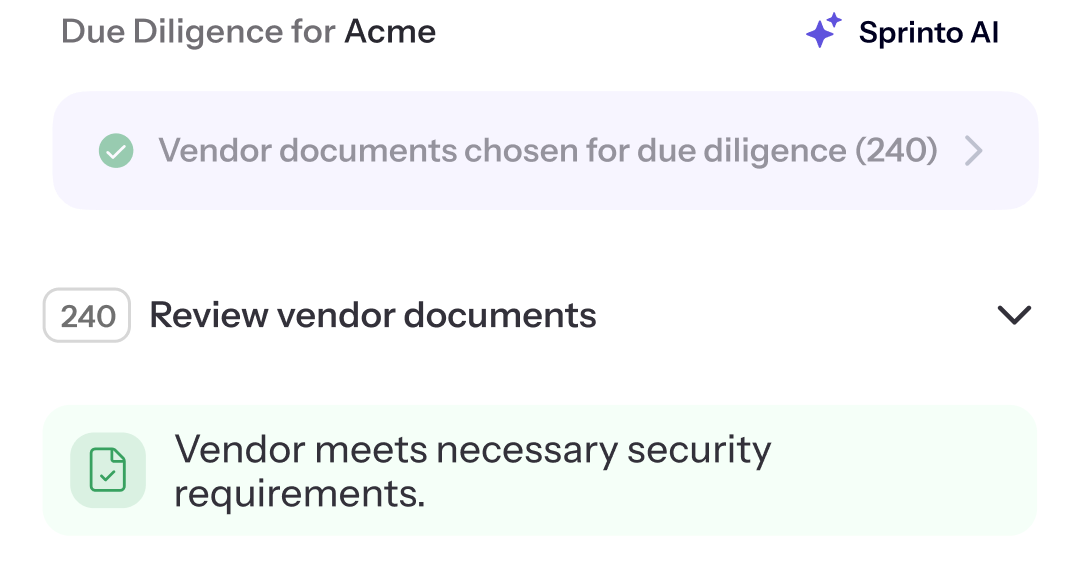Select the Sprinto AI label
1086x585 pixels.
point(929,31)
